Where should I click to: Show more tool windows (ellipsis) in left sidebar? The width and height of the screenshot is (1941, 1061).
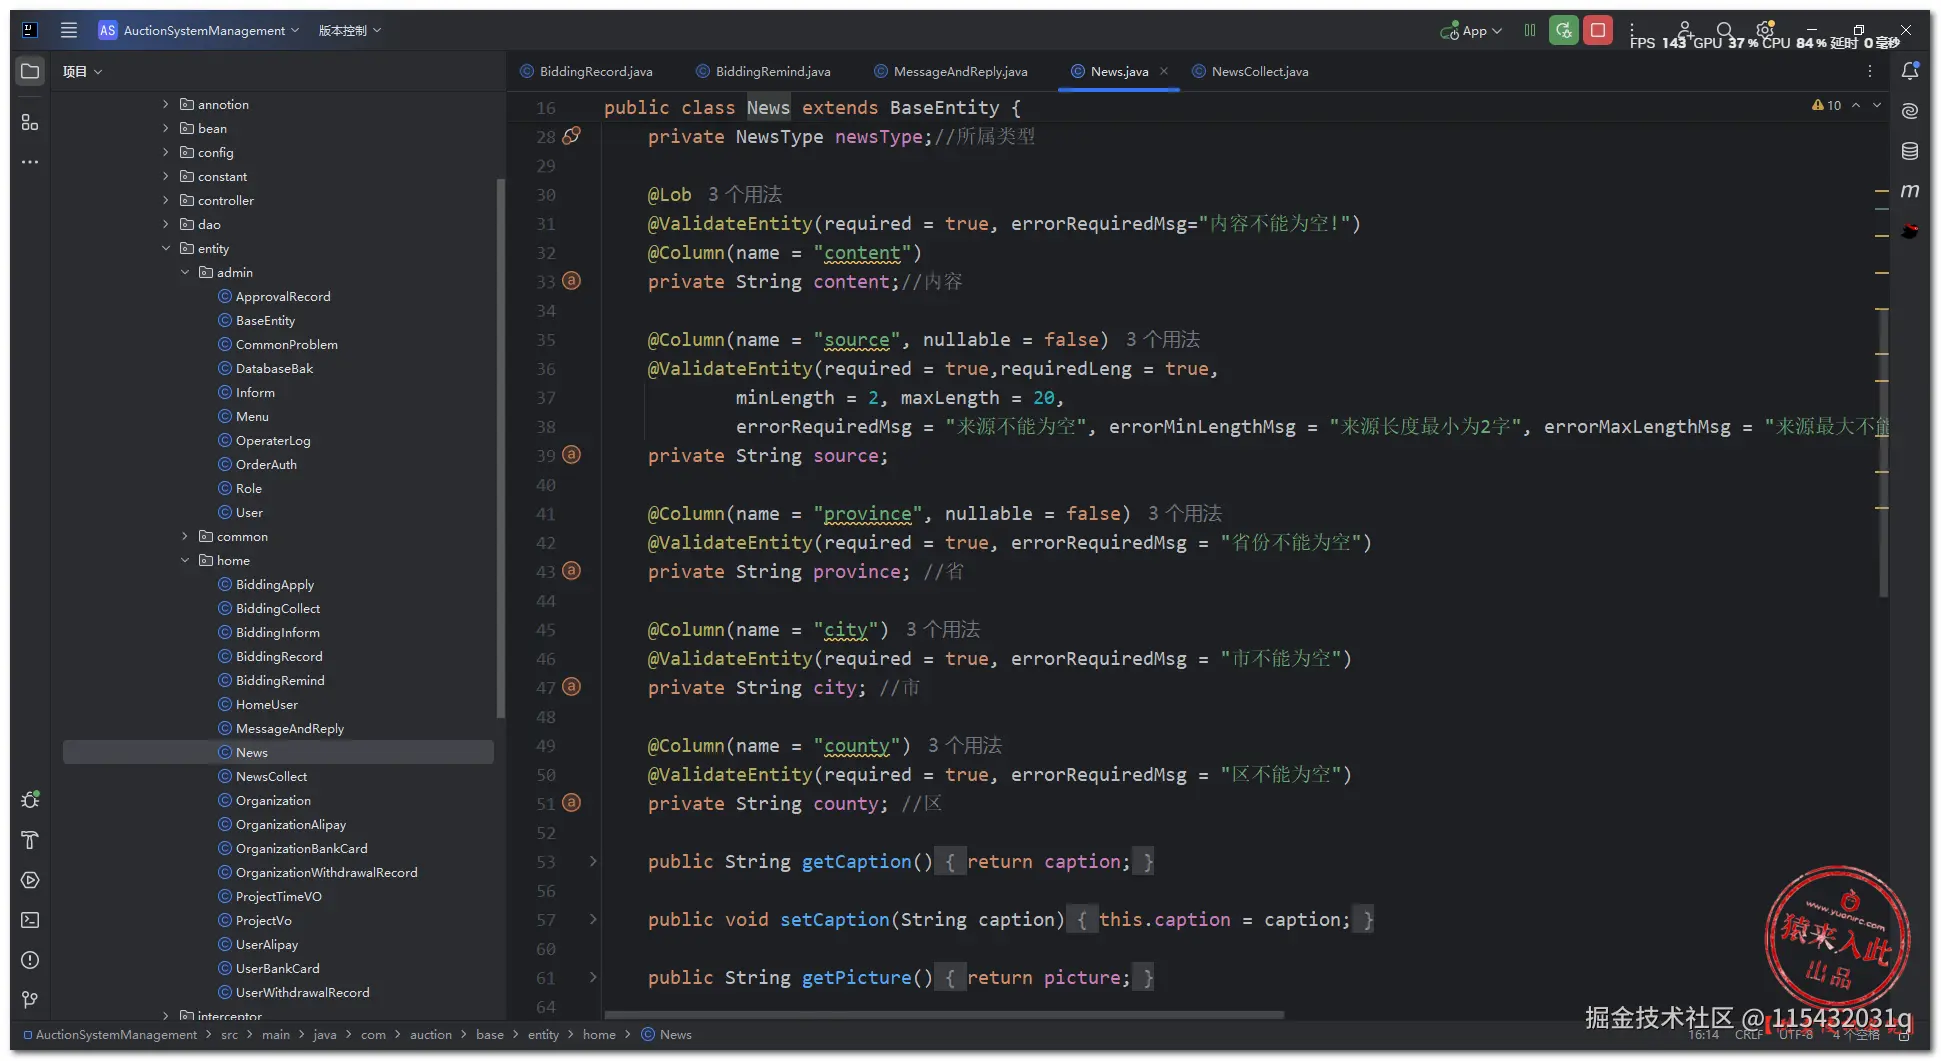click(x=30, y=161)
